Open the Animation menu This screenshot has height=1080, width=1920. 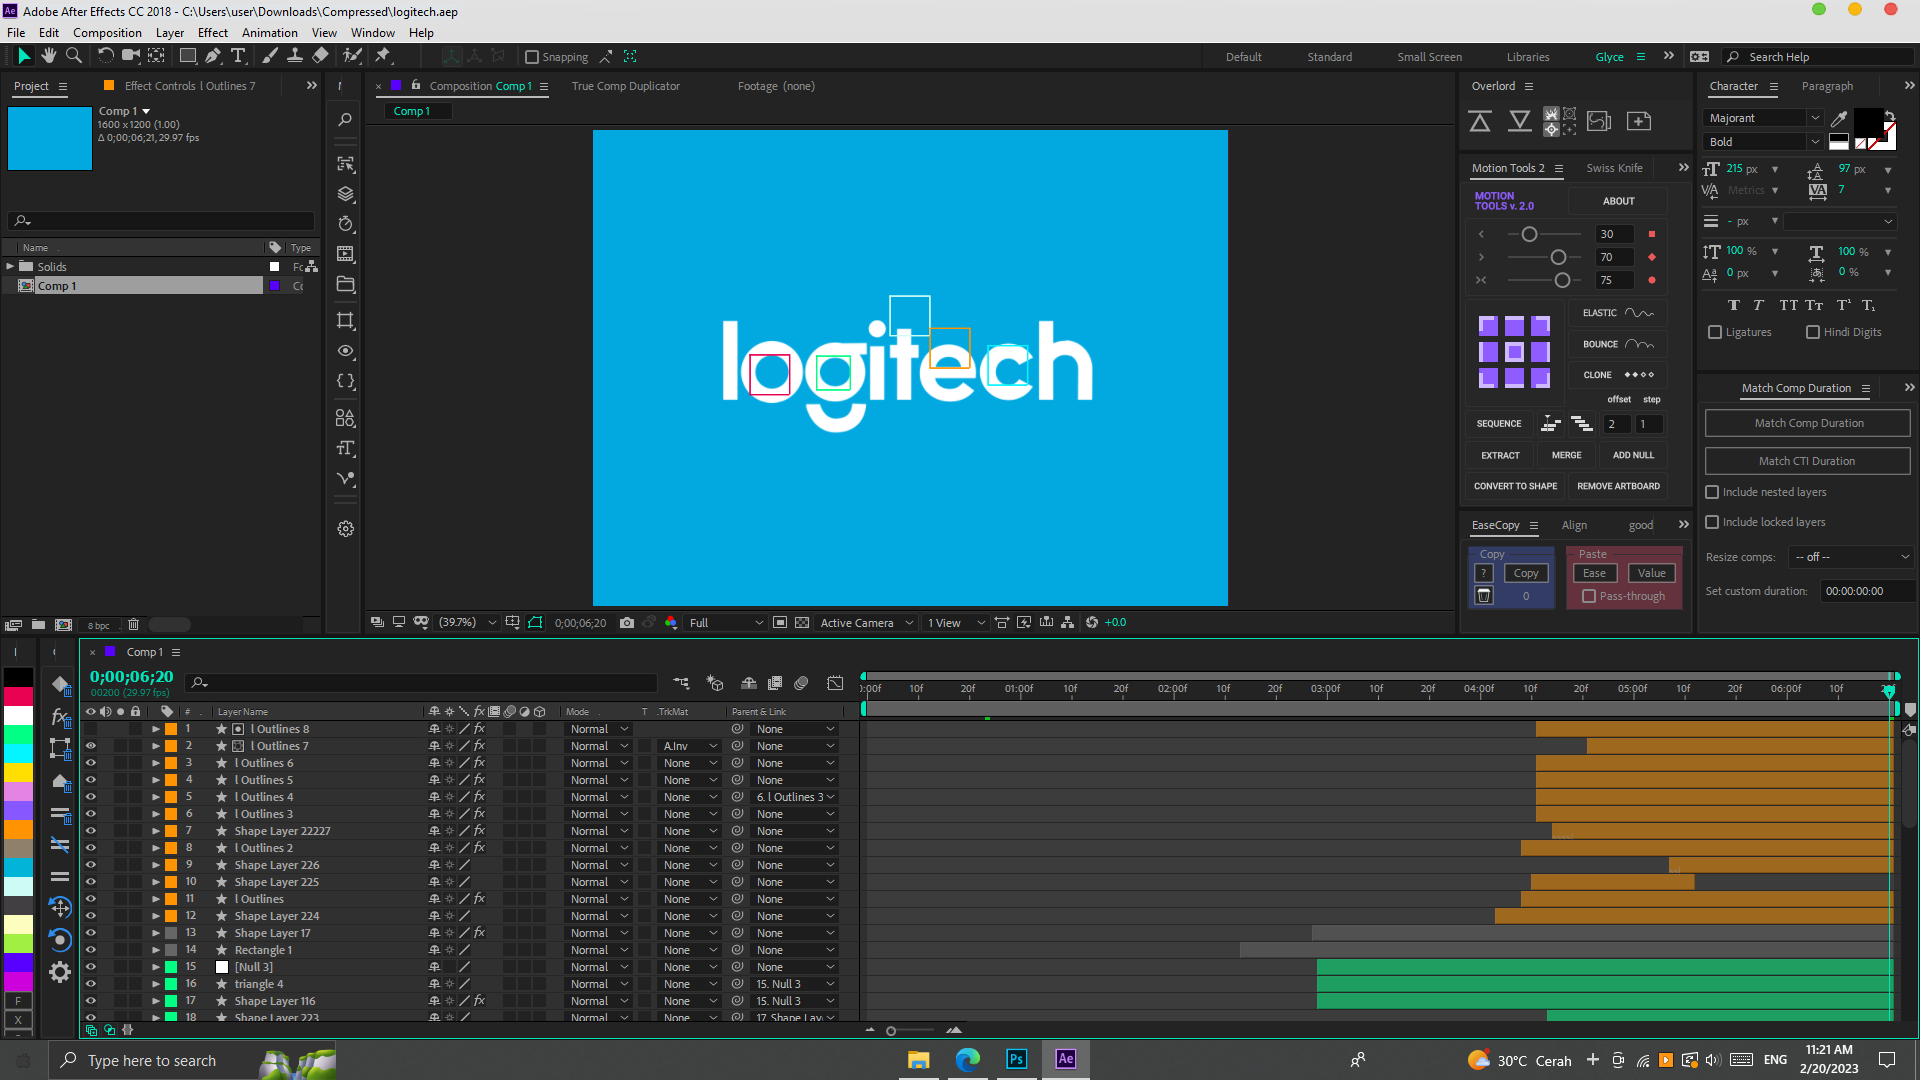tap(269, 33)
